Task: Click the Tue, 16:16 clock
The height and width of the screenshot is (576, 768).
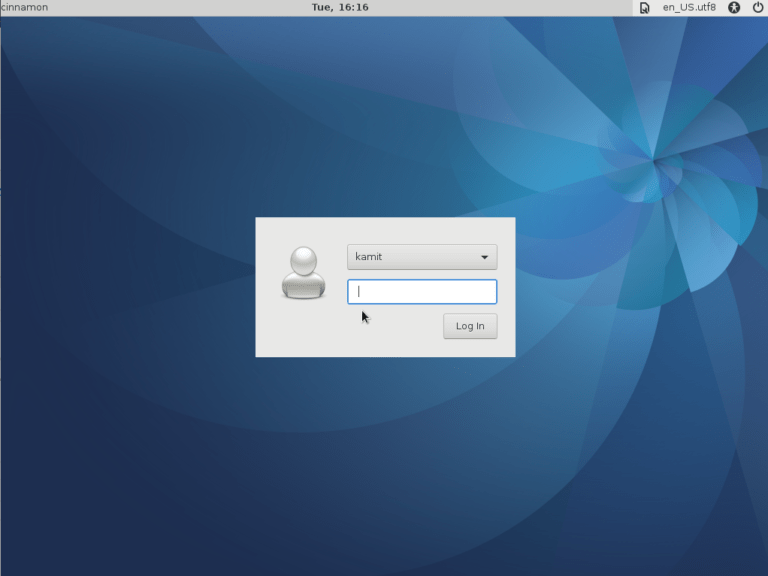Action: [x=340, y=7]
